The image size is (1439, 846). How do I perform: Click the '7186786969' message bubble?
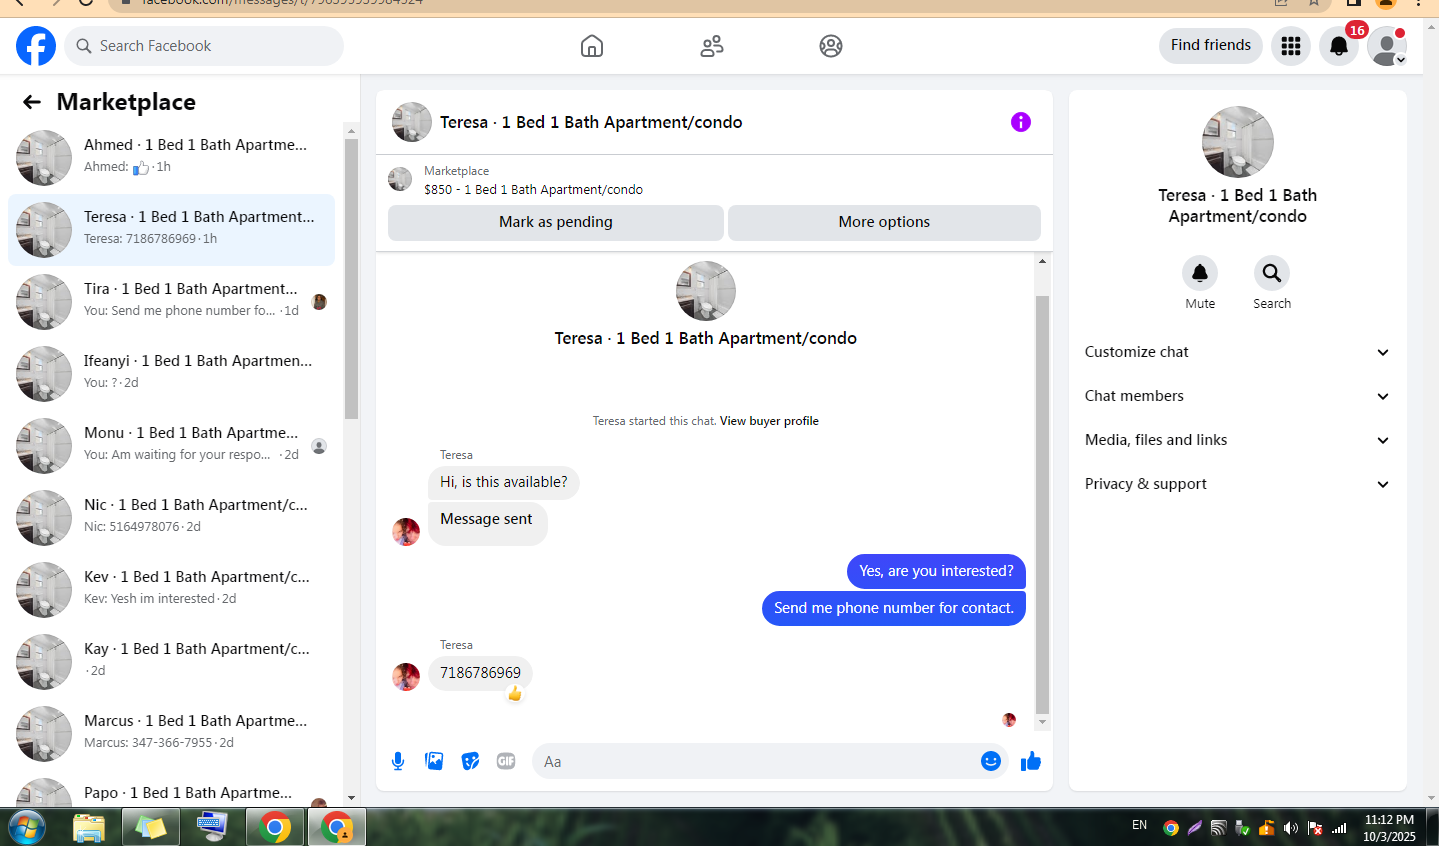[480, 673]
